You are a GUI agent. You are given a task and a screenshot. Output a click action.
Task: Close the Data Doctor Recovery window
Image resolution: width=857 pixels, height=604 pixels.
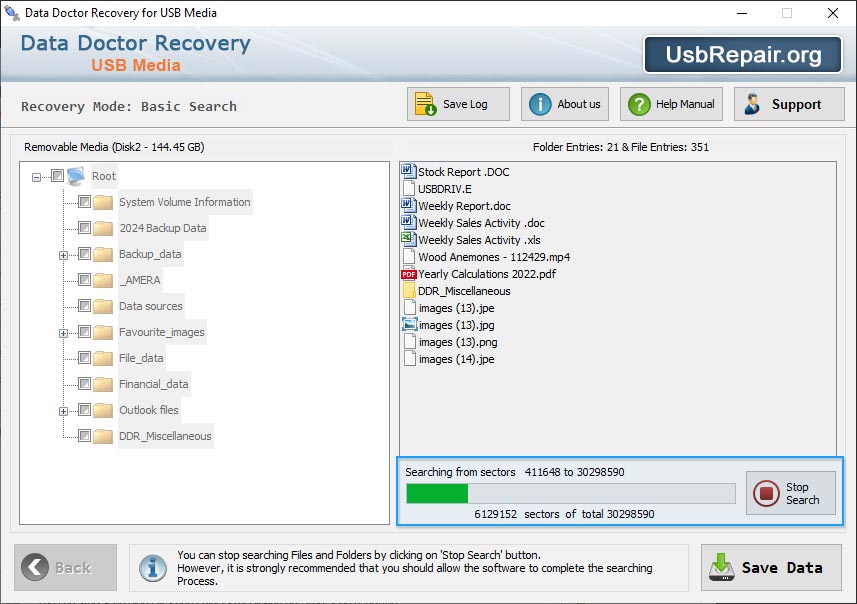pos(832,13)
